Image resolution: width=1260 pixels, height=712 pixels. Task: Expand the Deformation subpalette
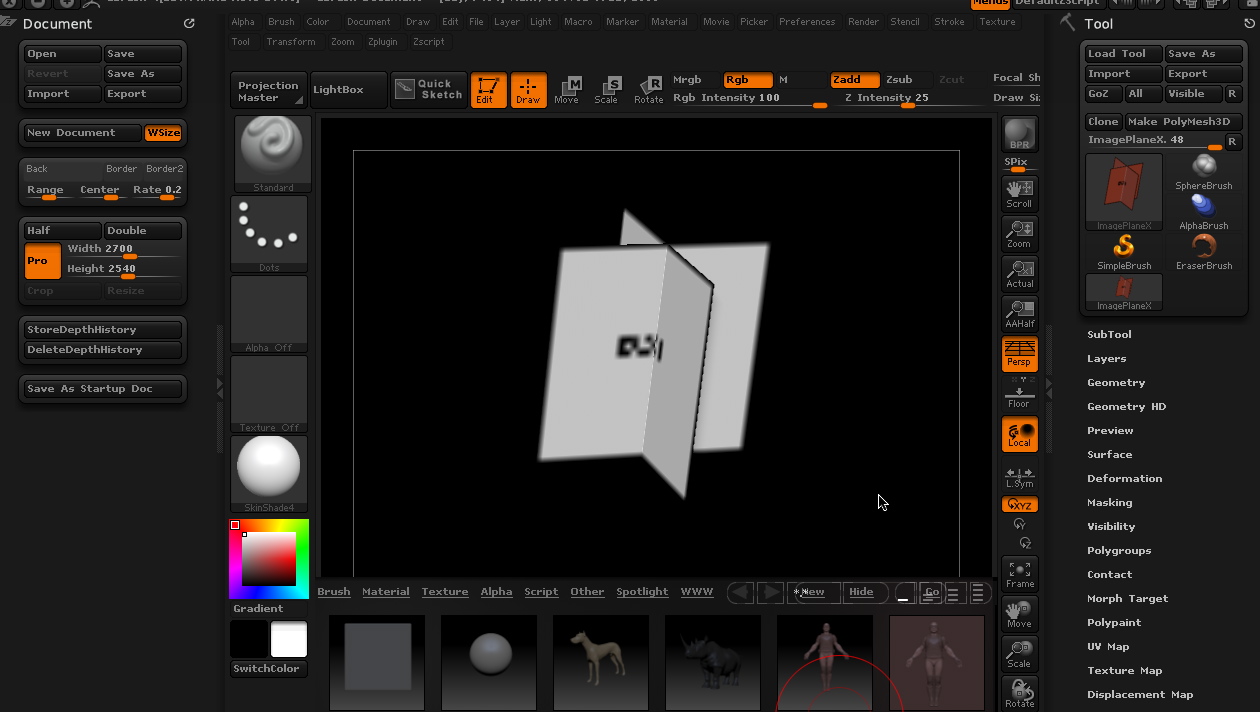click(x=1124, y=479)
